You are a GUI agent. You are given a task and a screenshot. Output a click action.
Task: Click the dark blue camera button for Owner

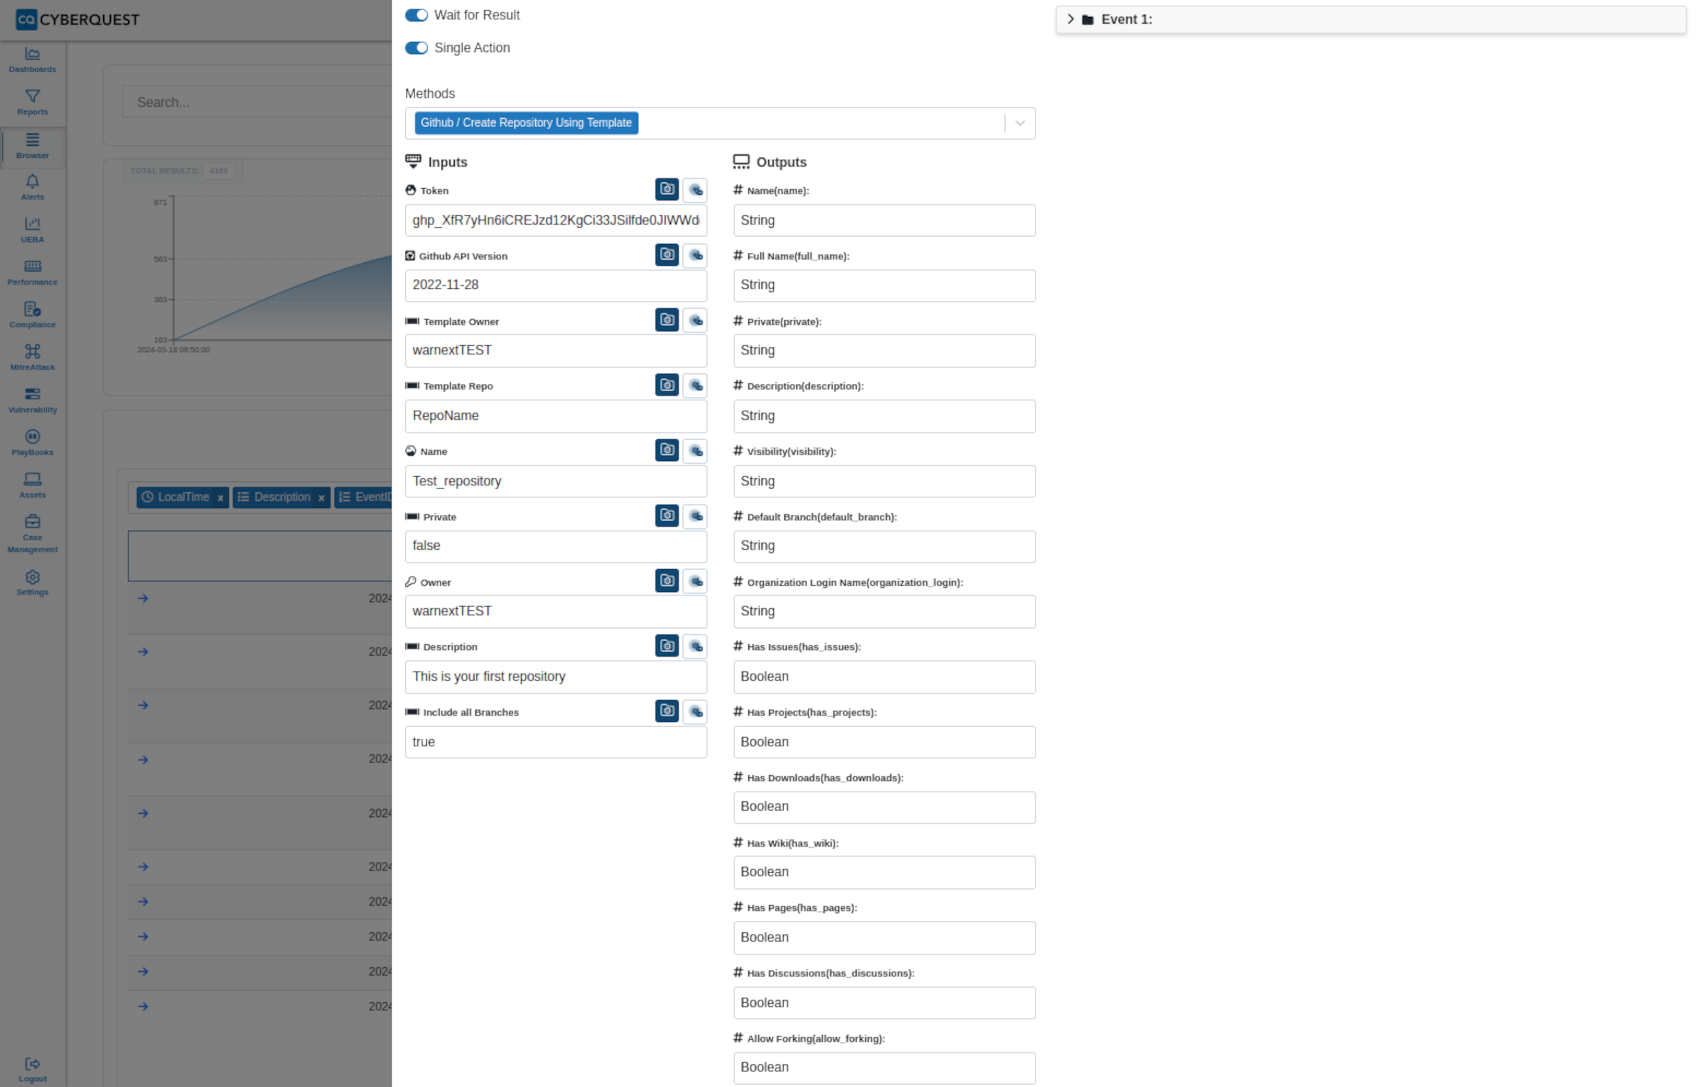(x=667, y=581)
